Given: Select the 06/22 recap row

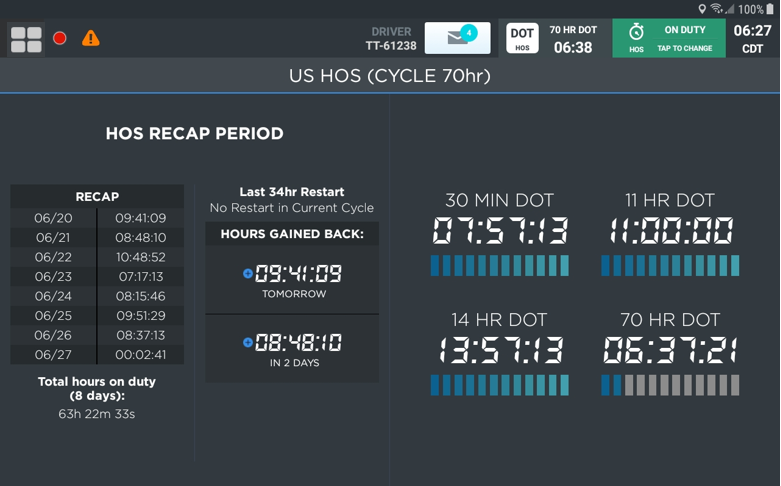Looking at the screenshot, I should point(97,257).
